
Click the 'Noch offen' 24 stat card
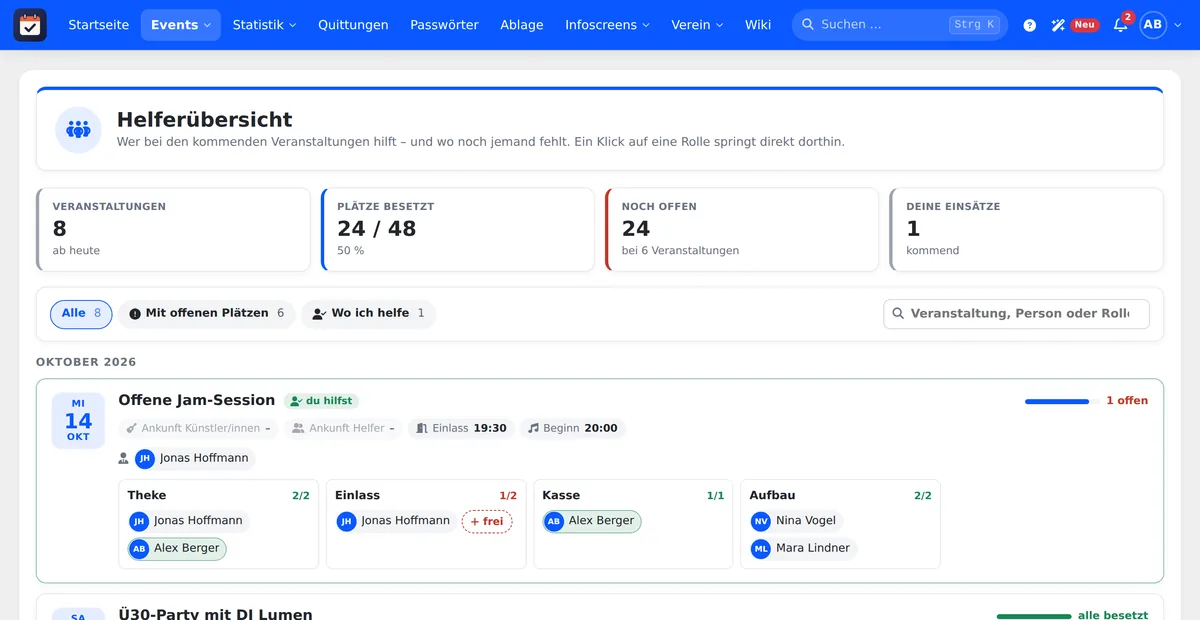(741, 230)
